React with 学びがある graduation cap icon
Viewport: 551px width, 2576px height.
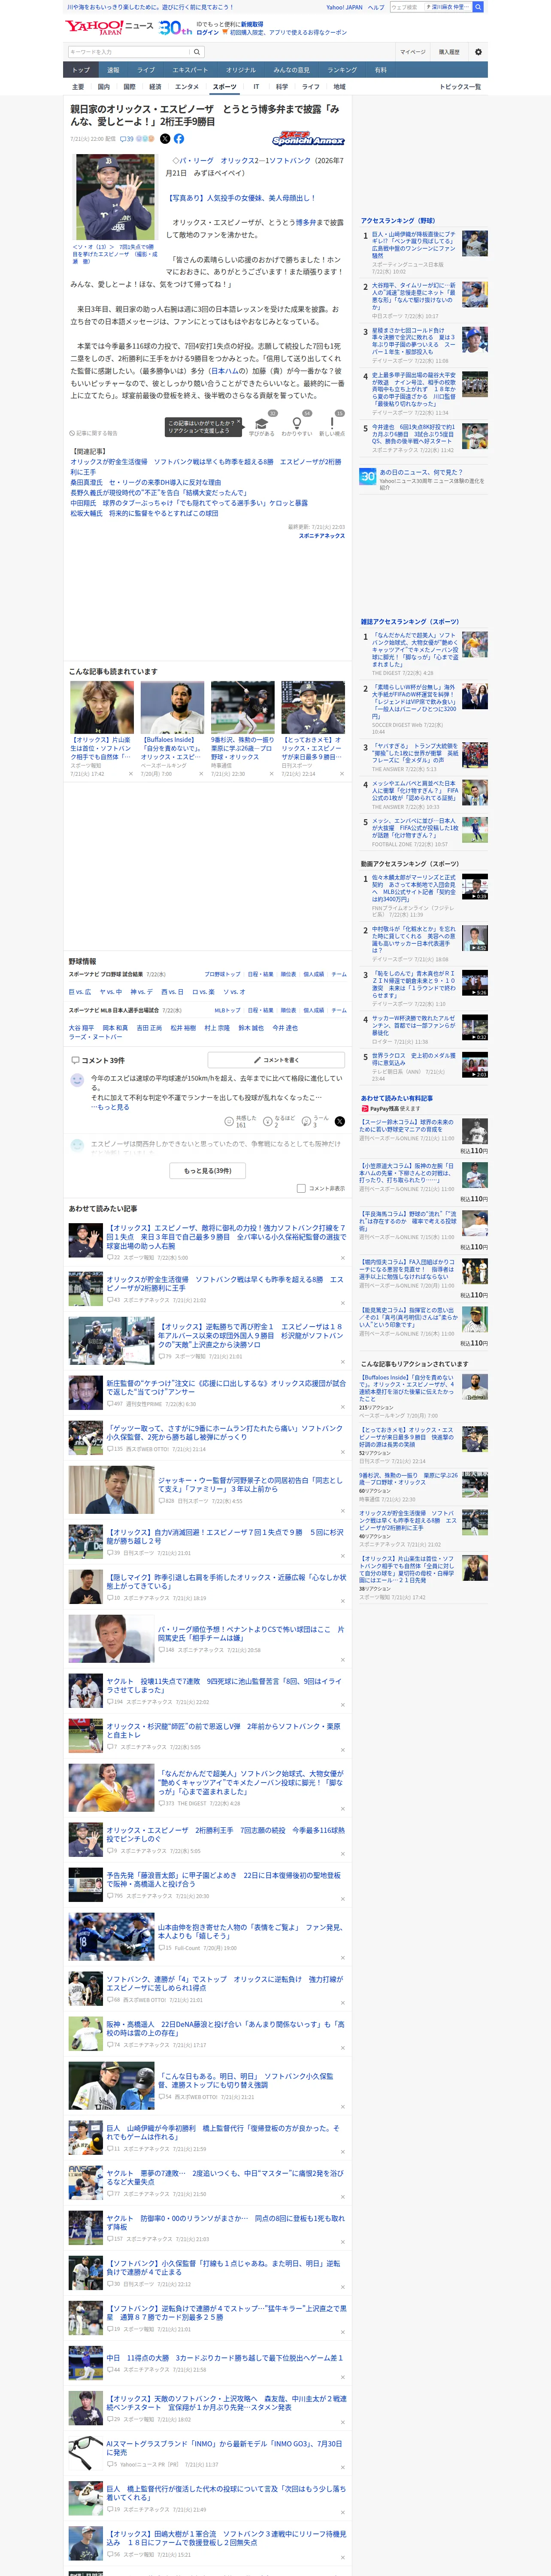[261, 427]
